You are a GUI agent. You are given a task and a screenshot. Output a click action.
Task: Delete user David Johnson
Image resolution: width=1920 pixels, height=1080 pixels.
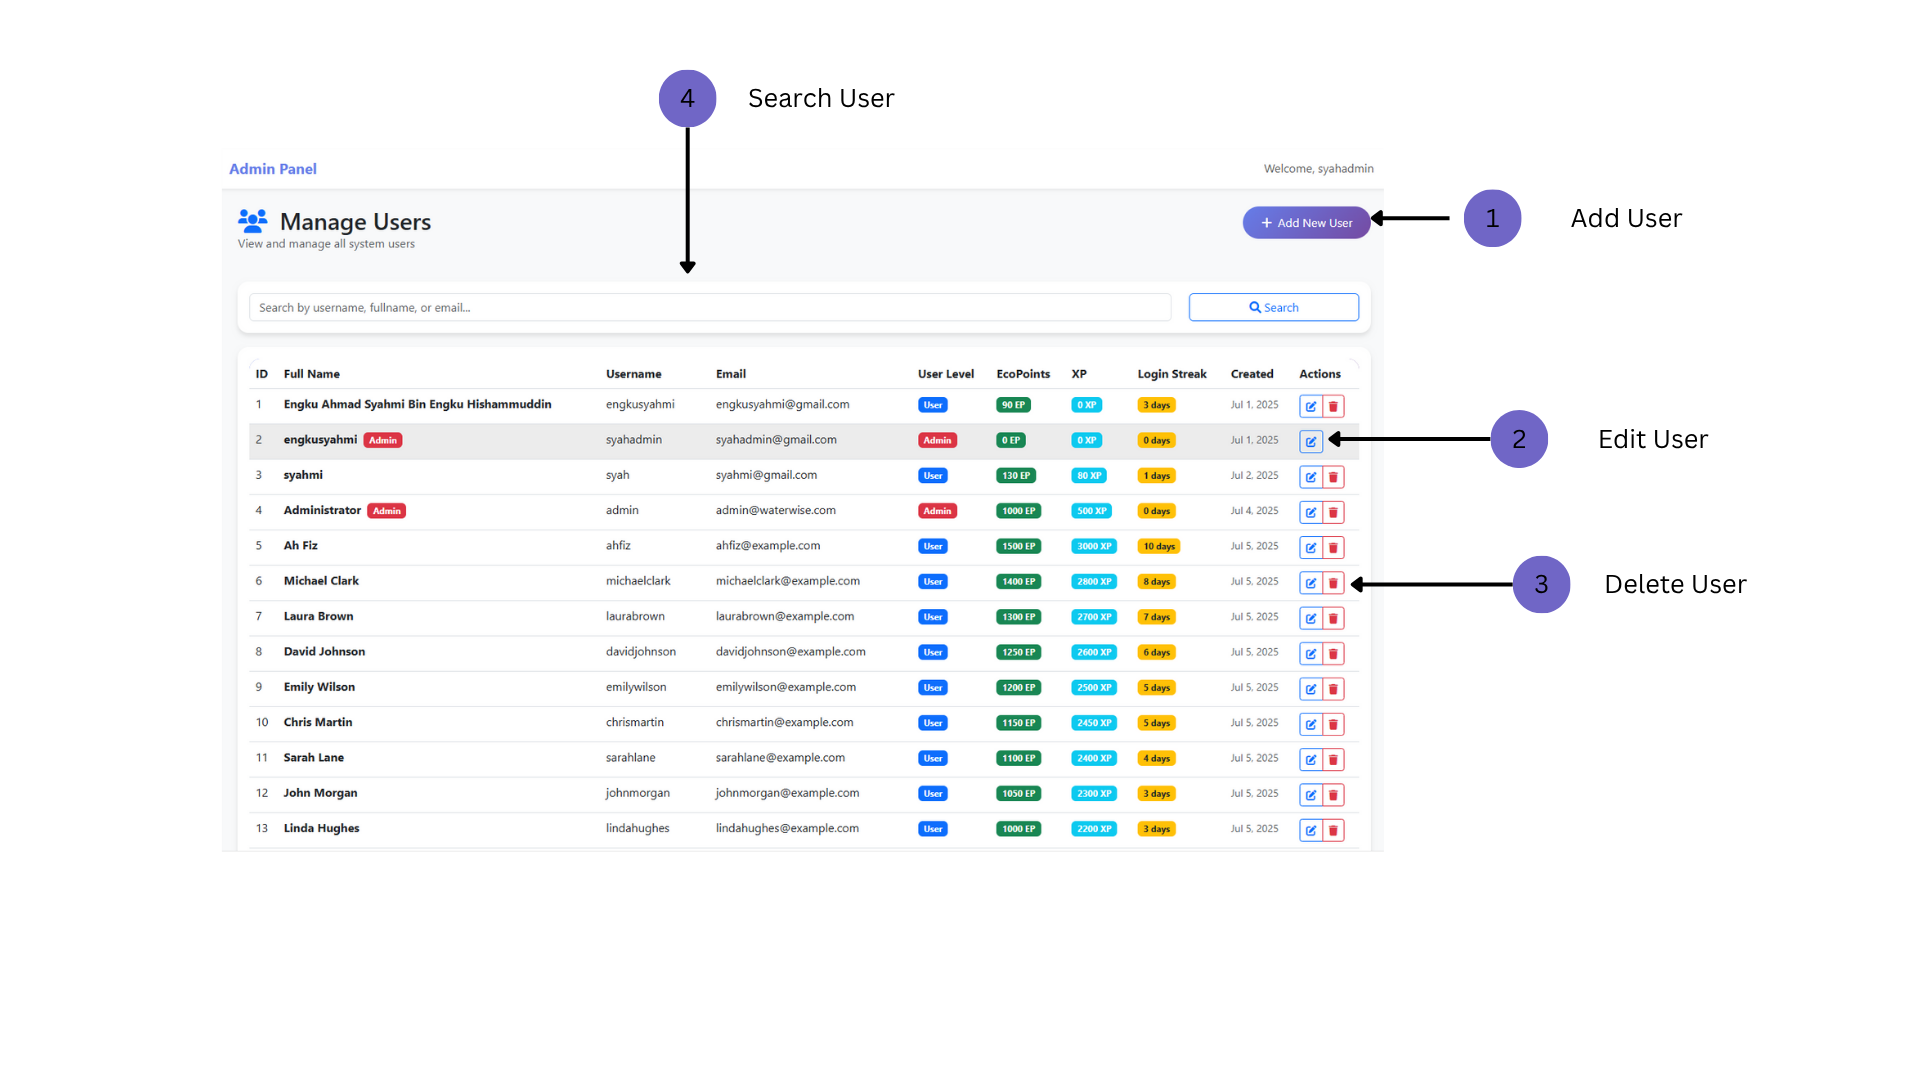[x=1333, y=653]
